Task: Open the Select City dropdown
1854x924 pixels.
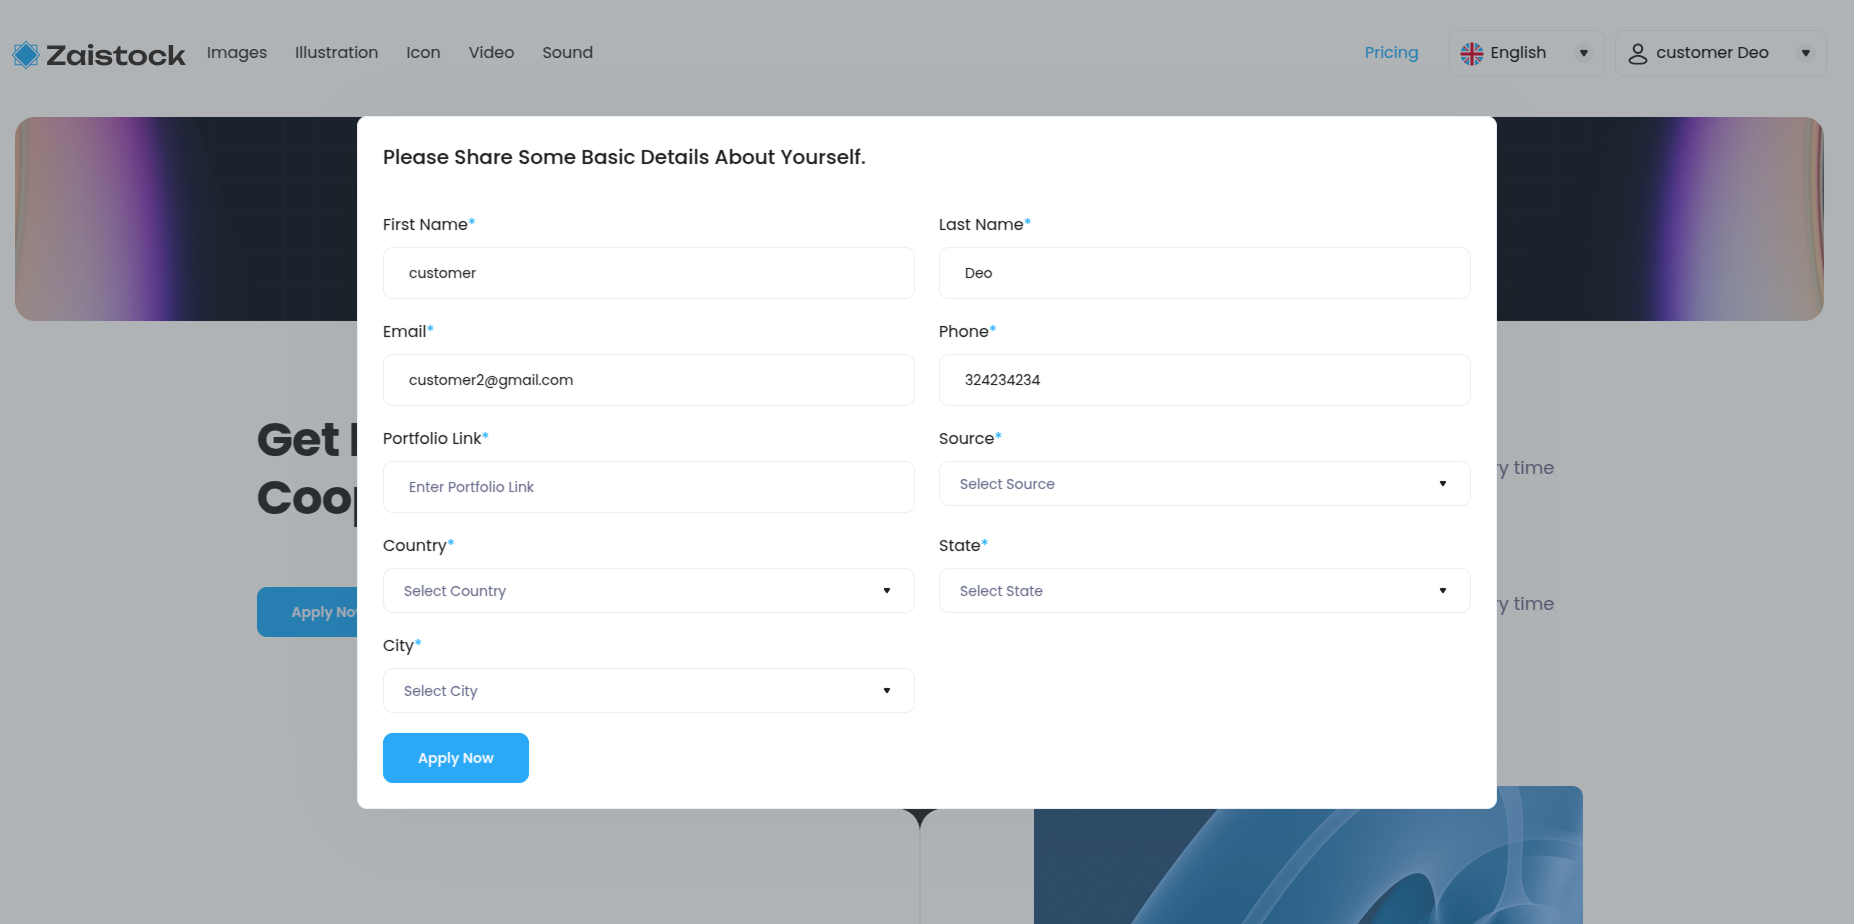Action: [648, 691]
